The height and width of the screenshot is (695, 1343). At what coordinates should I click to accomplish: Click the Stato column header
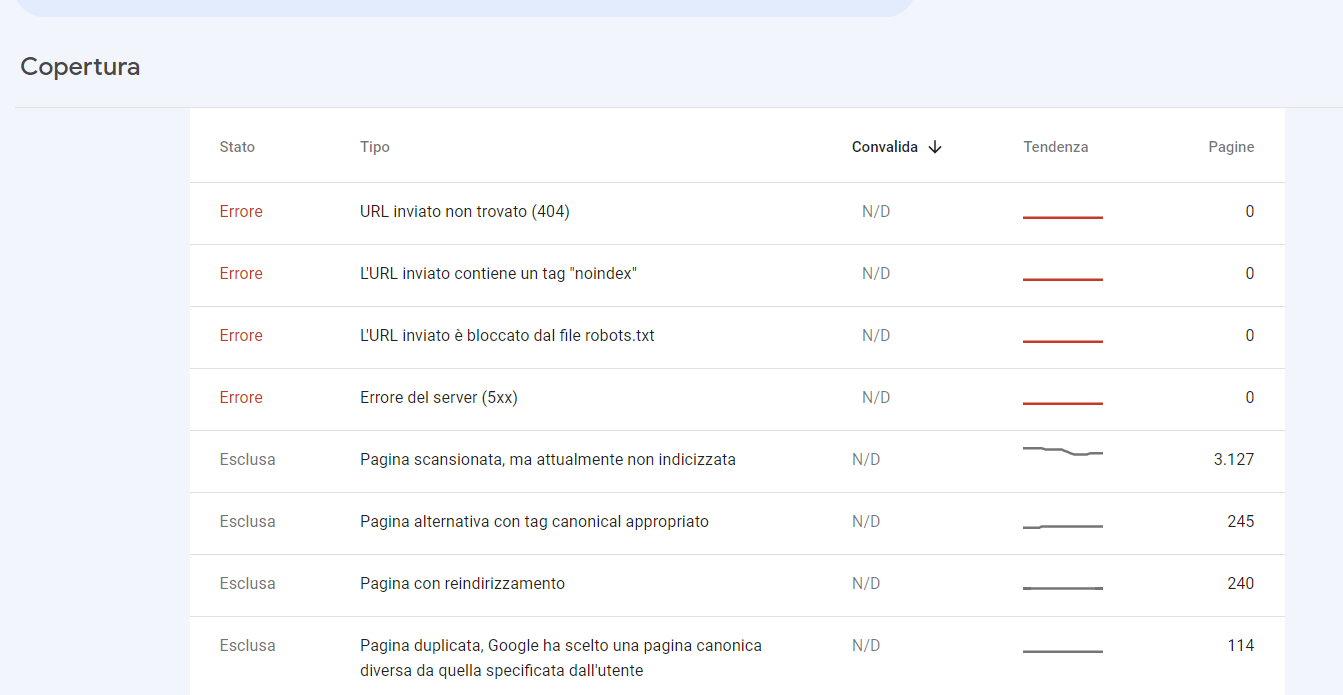tap(237, 147)
